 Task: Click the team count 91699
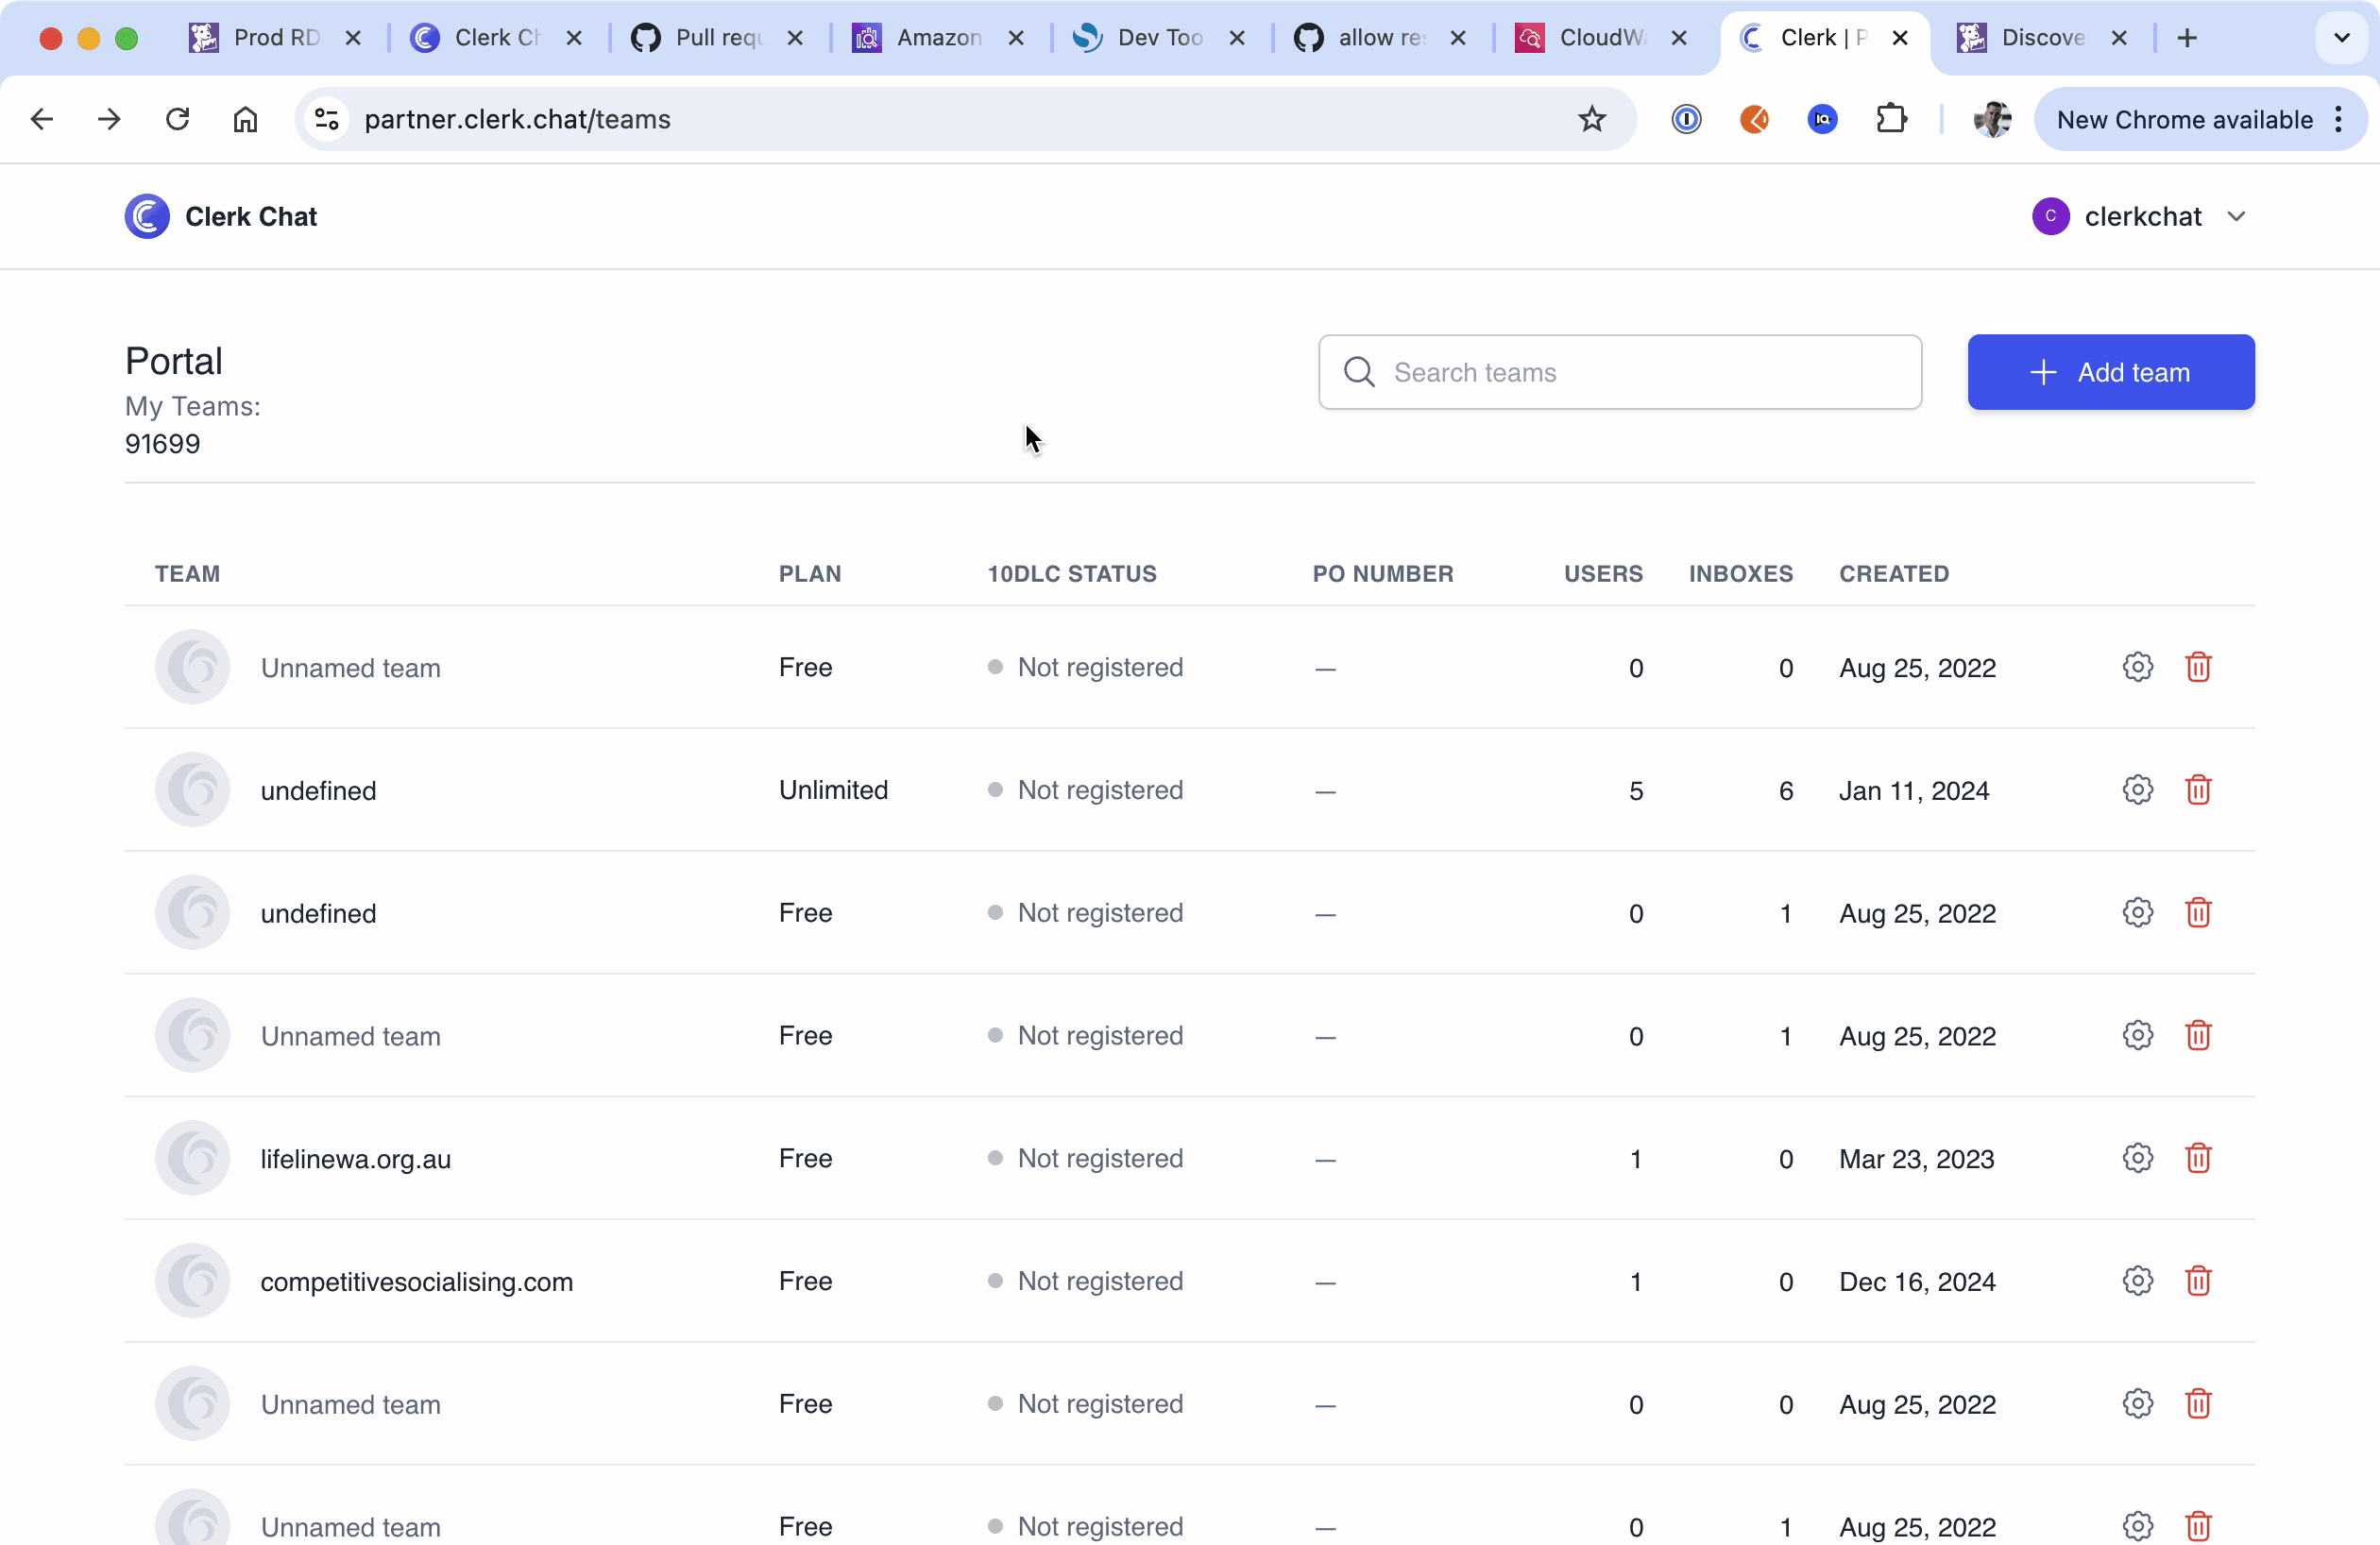(163, 443)
